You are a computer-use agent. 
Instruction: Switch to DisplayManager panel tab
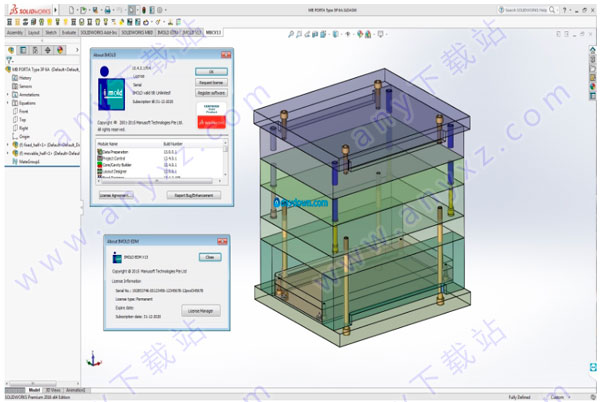[x=60, y=50]
